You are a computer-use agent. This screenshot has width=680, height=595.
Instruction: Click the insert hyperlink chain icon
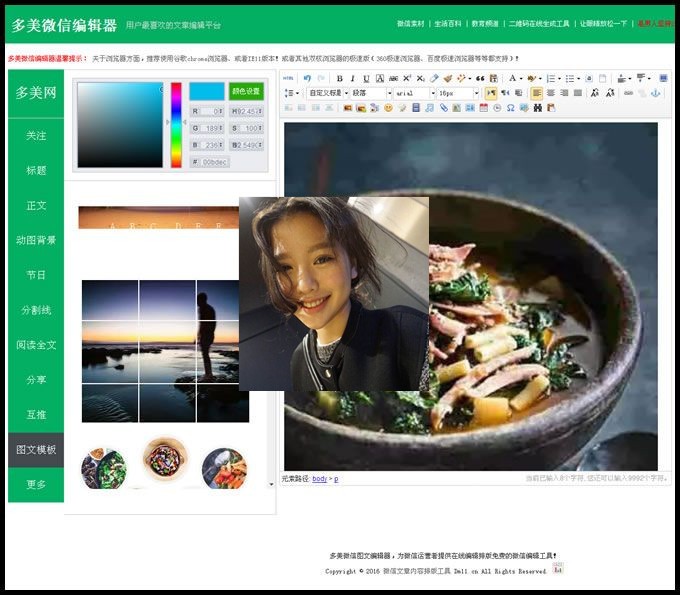point(628,93)
